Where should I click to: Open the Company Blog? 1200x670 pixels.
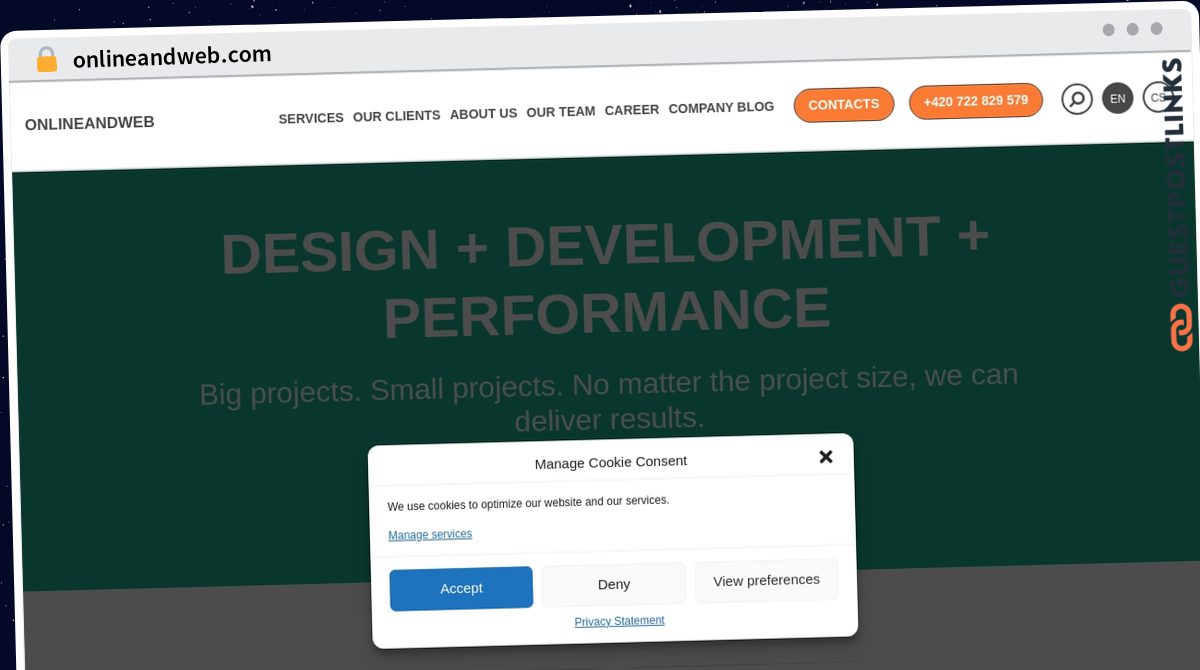click(721, 107)
